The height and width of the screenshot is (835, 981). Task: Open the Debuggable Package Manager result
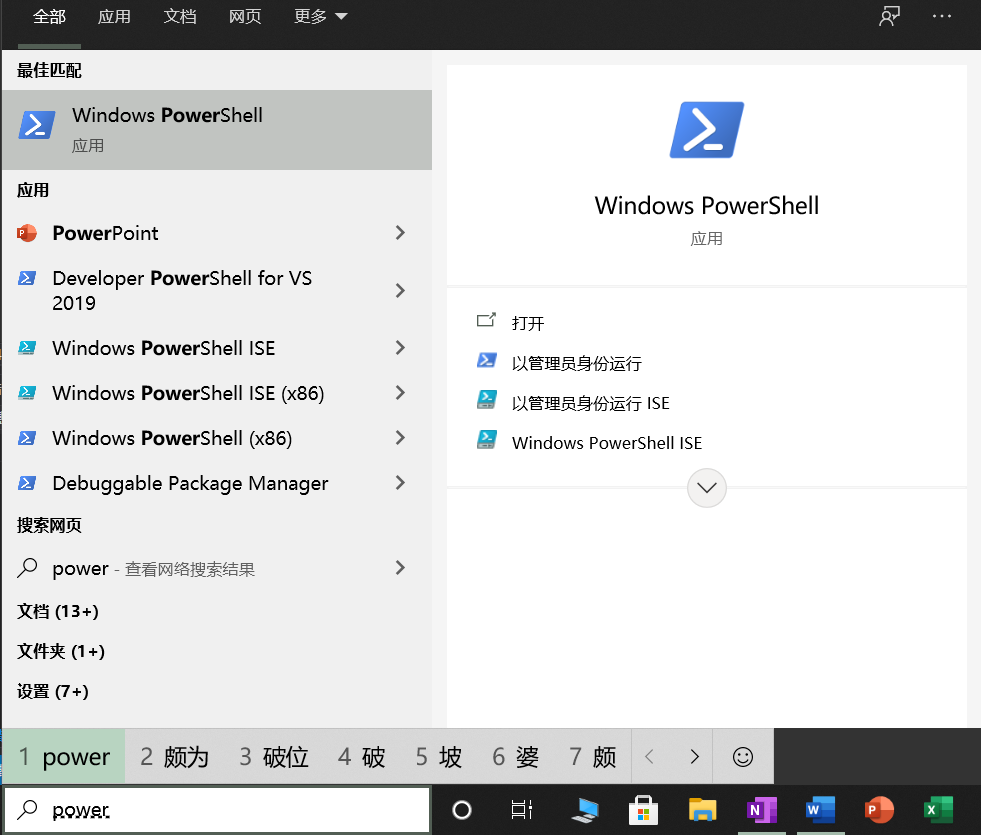coord(216,483)
